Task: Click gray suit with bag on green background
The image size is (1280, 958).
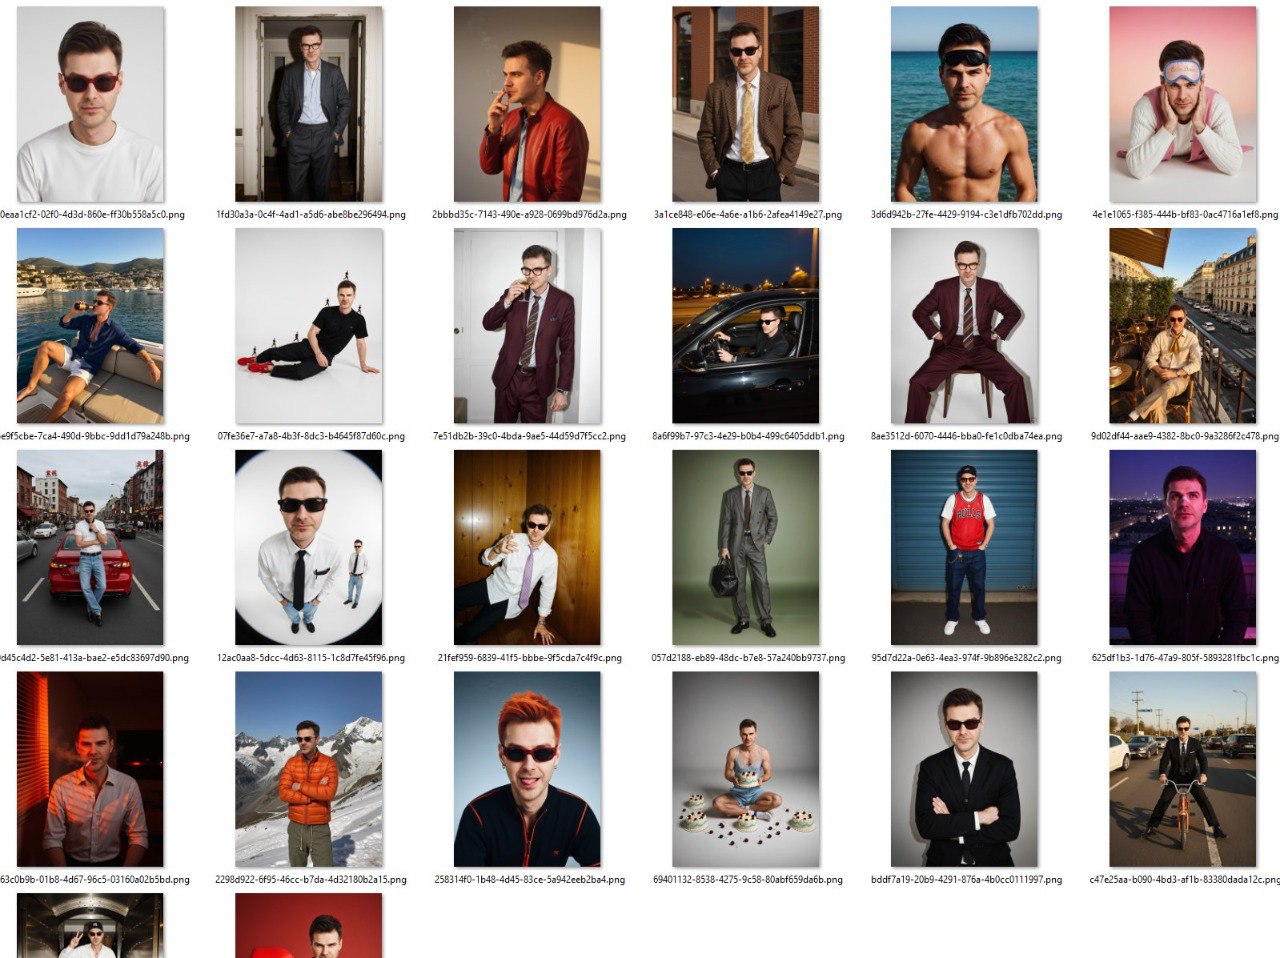Action: (x=745, y=548)
